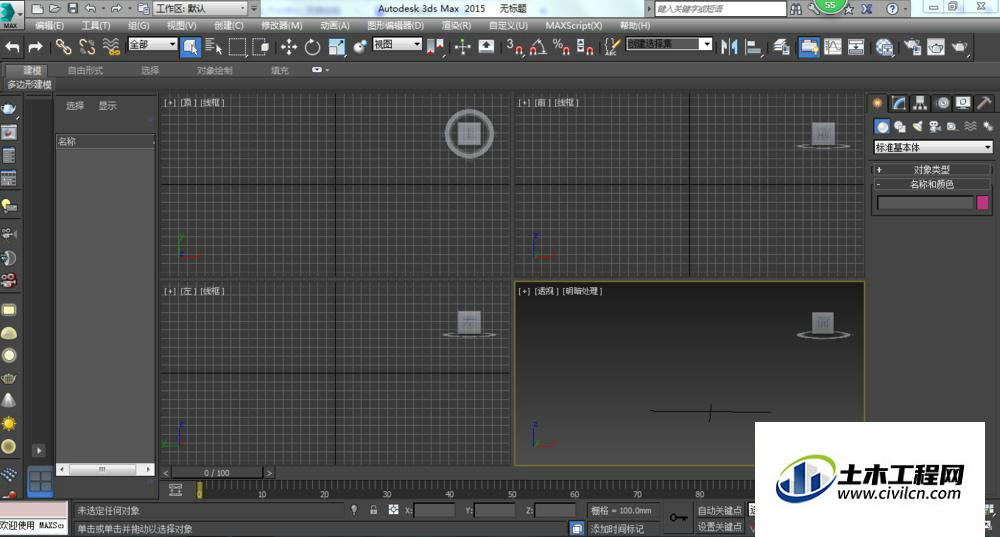Image resolution: width=1000 pixels, height=537 pixels.
Task: Open the 标准基本体 primitives dropdown
Action: point(933,147)
